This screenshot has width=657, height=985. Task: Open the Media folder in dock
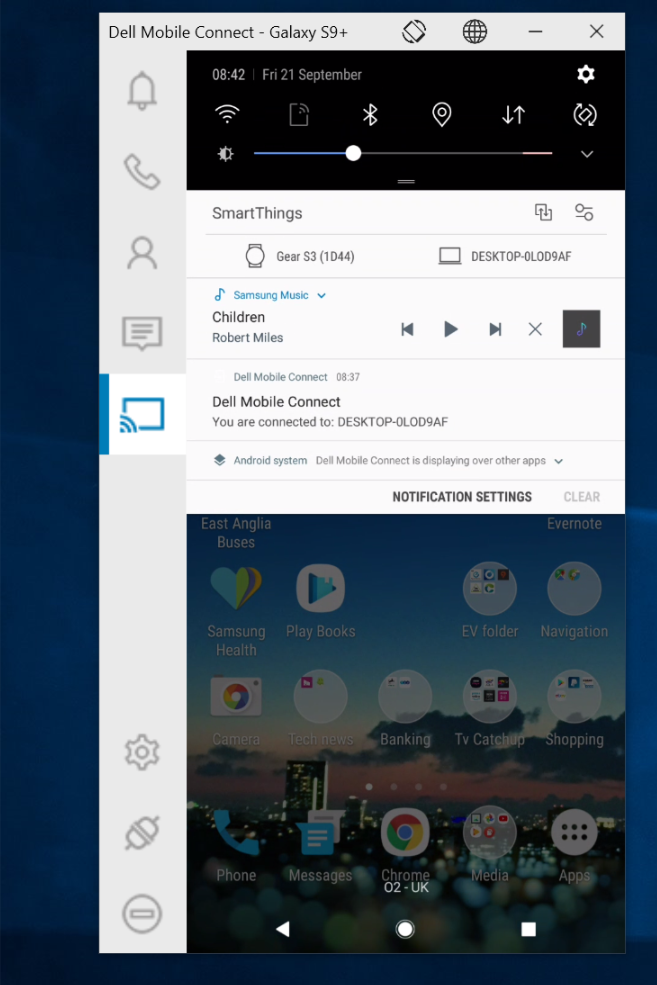(x=490, y=832)
